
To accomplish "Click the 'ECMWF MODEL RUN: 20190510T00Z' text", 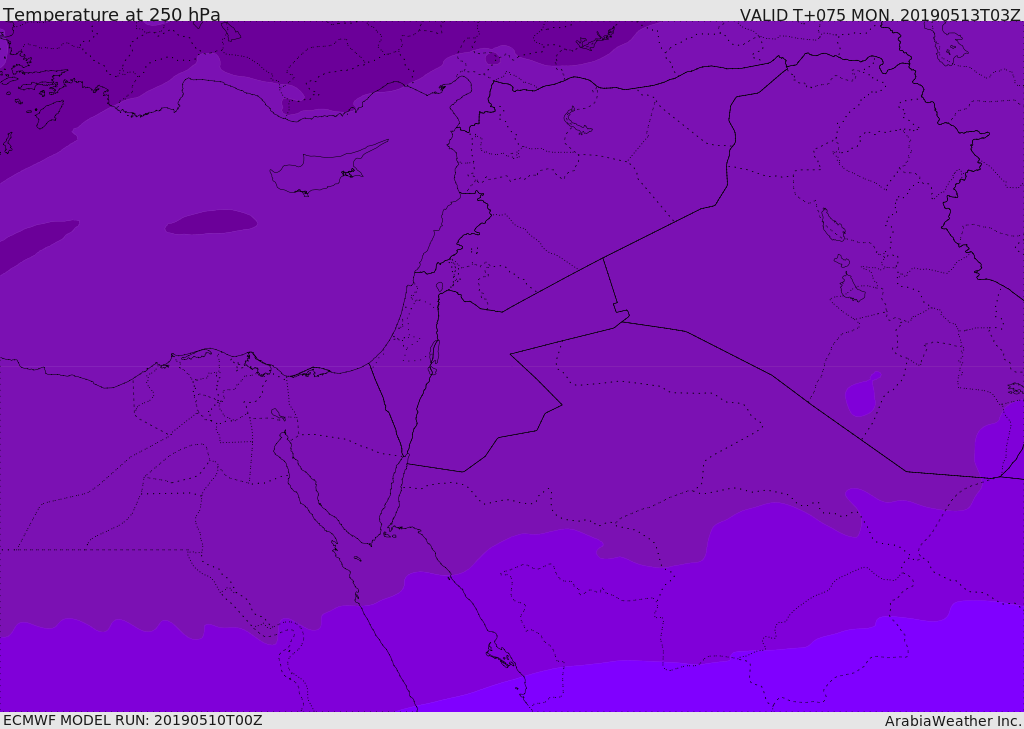I will click(x=133, y=720).
